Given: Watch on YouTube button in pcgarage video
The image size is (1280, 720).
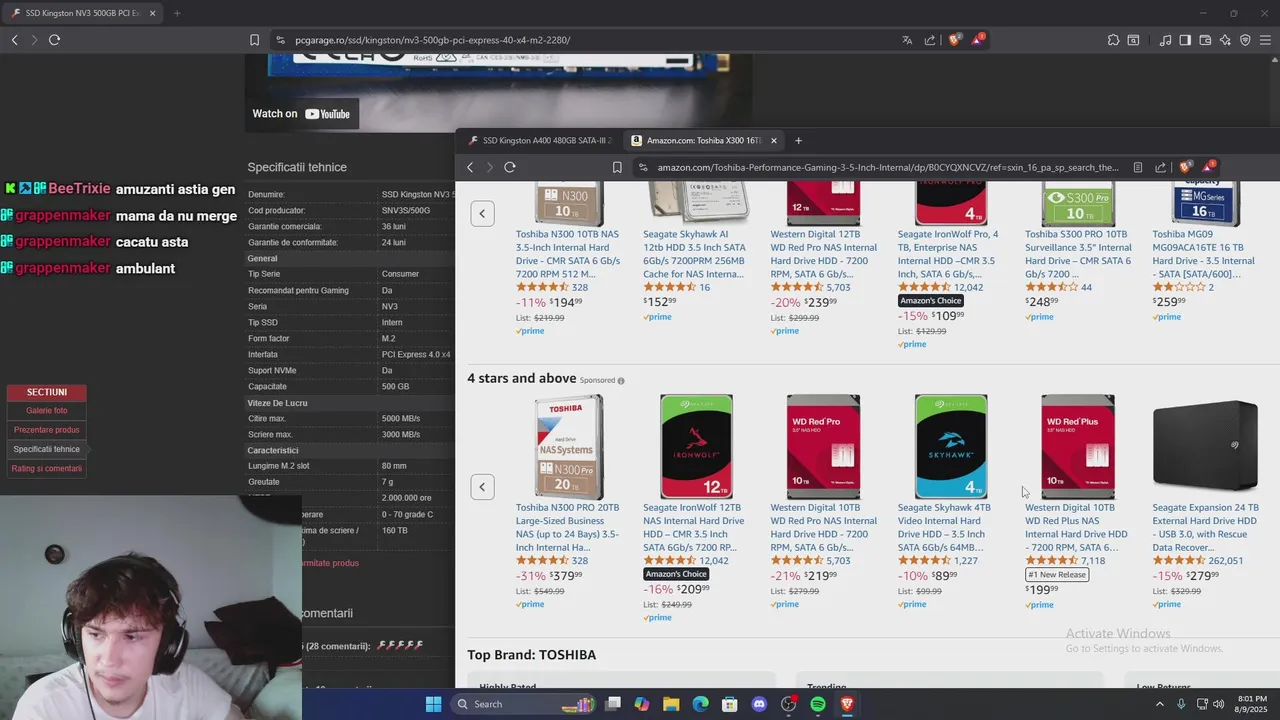Looking at the screenshot, I should 301,114.
